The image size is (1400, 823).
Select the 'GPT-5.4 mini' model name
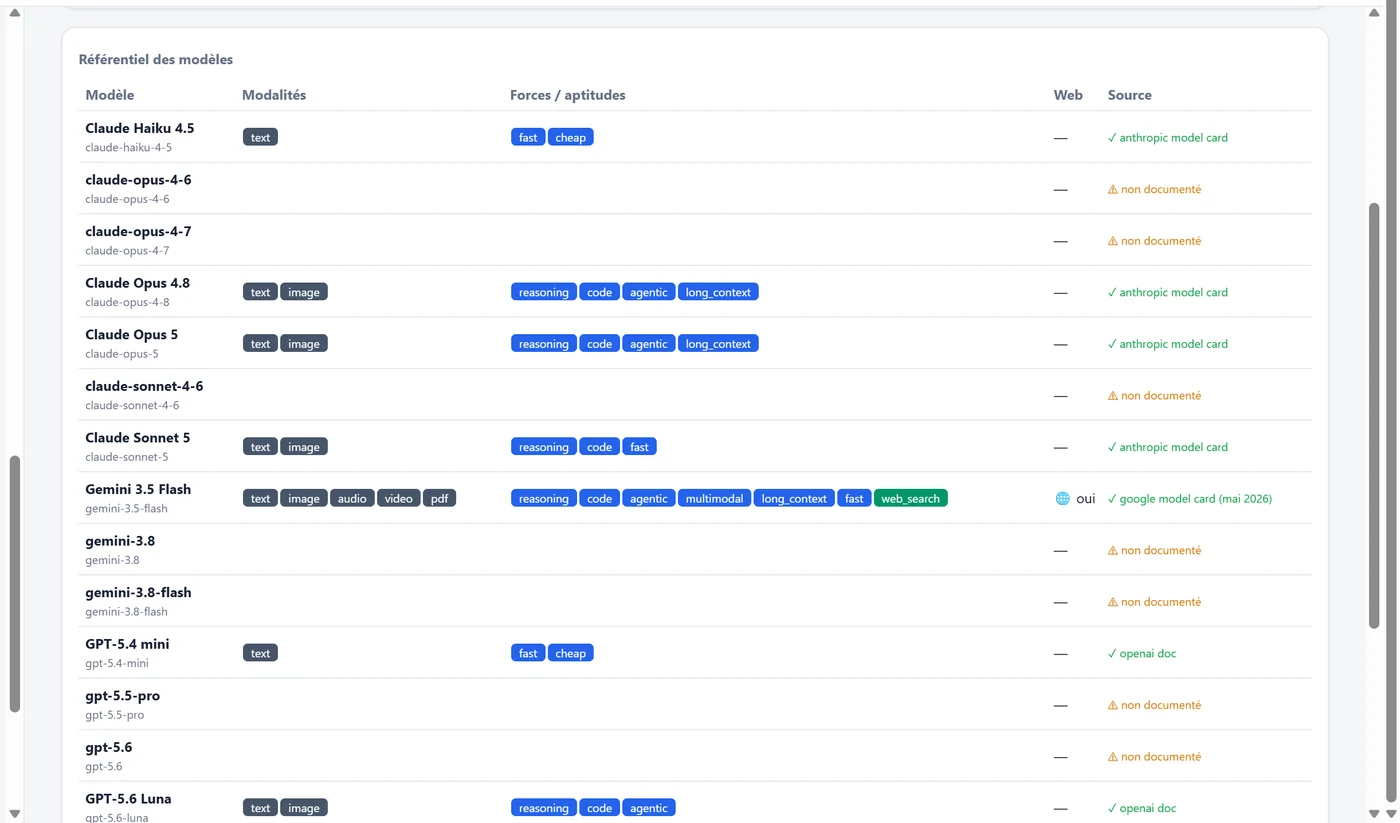click(127, 644)
